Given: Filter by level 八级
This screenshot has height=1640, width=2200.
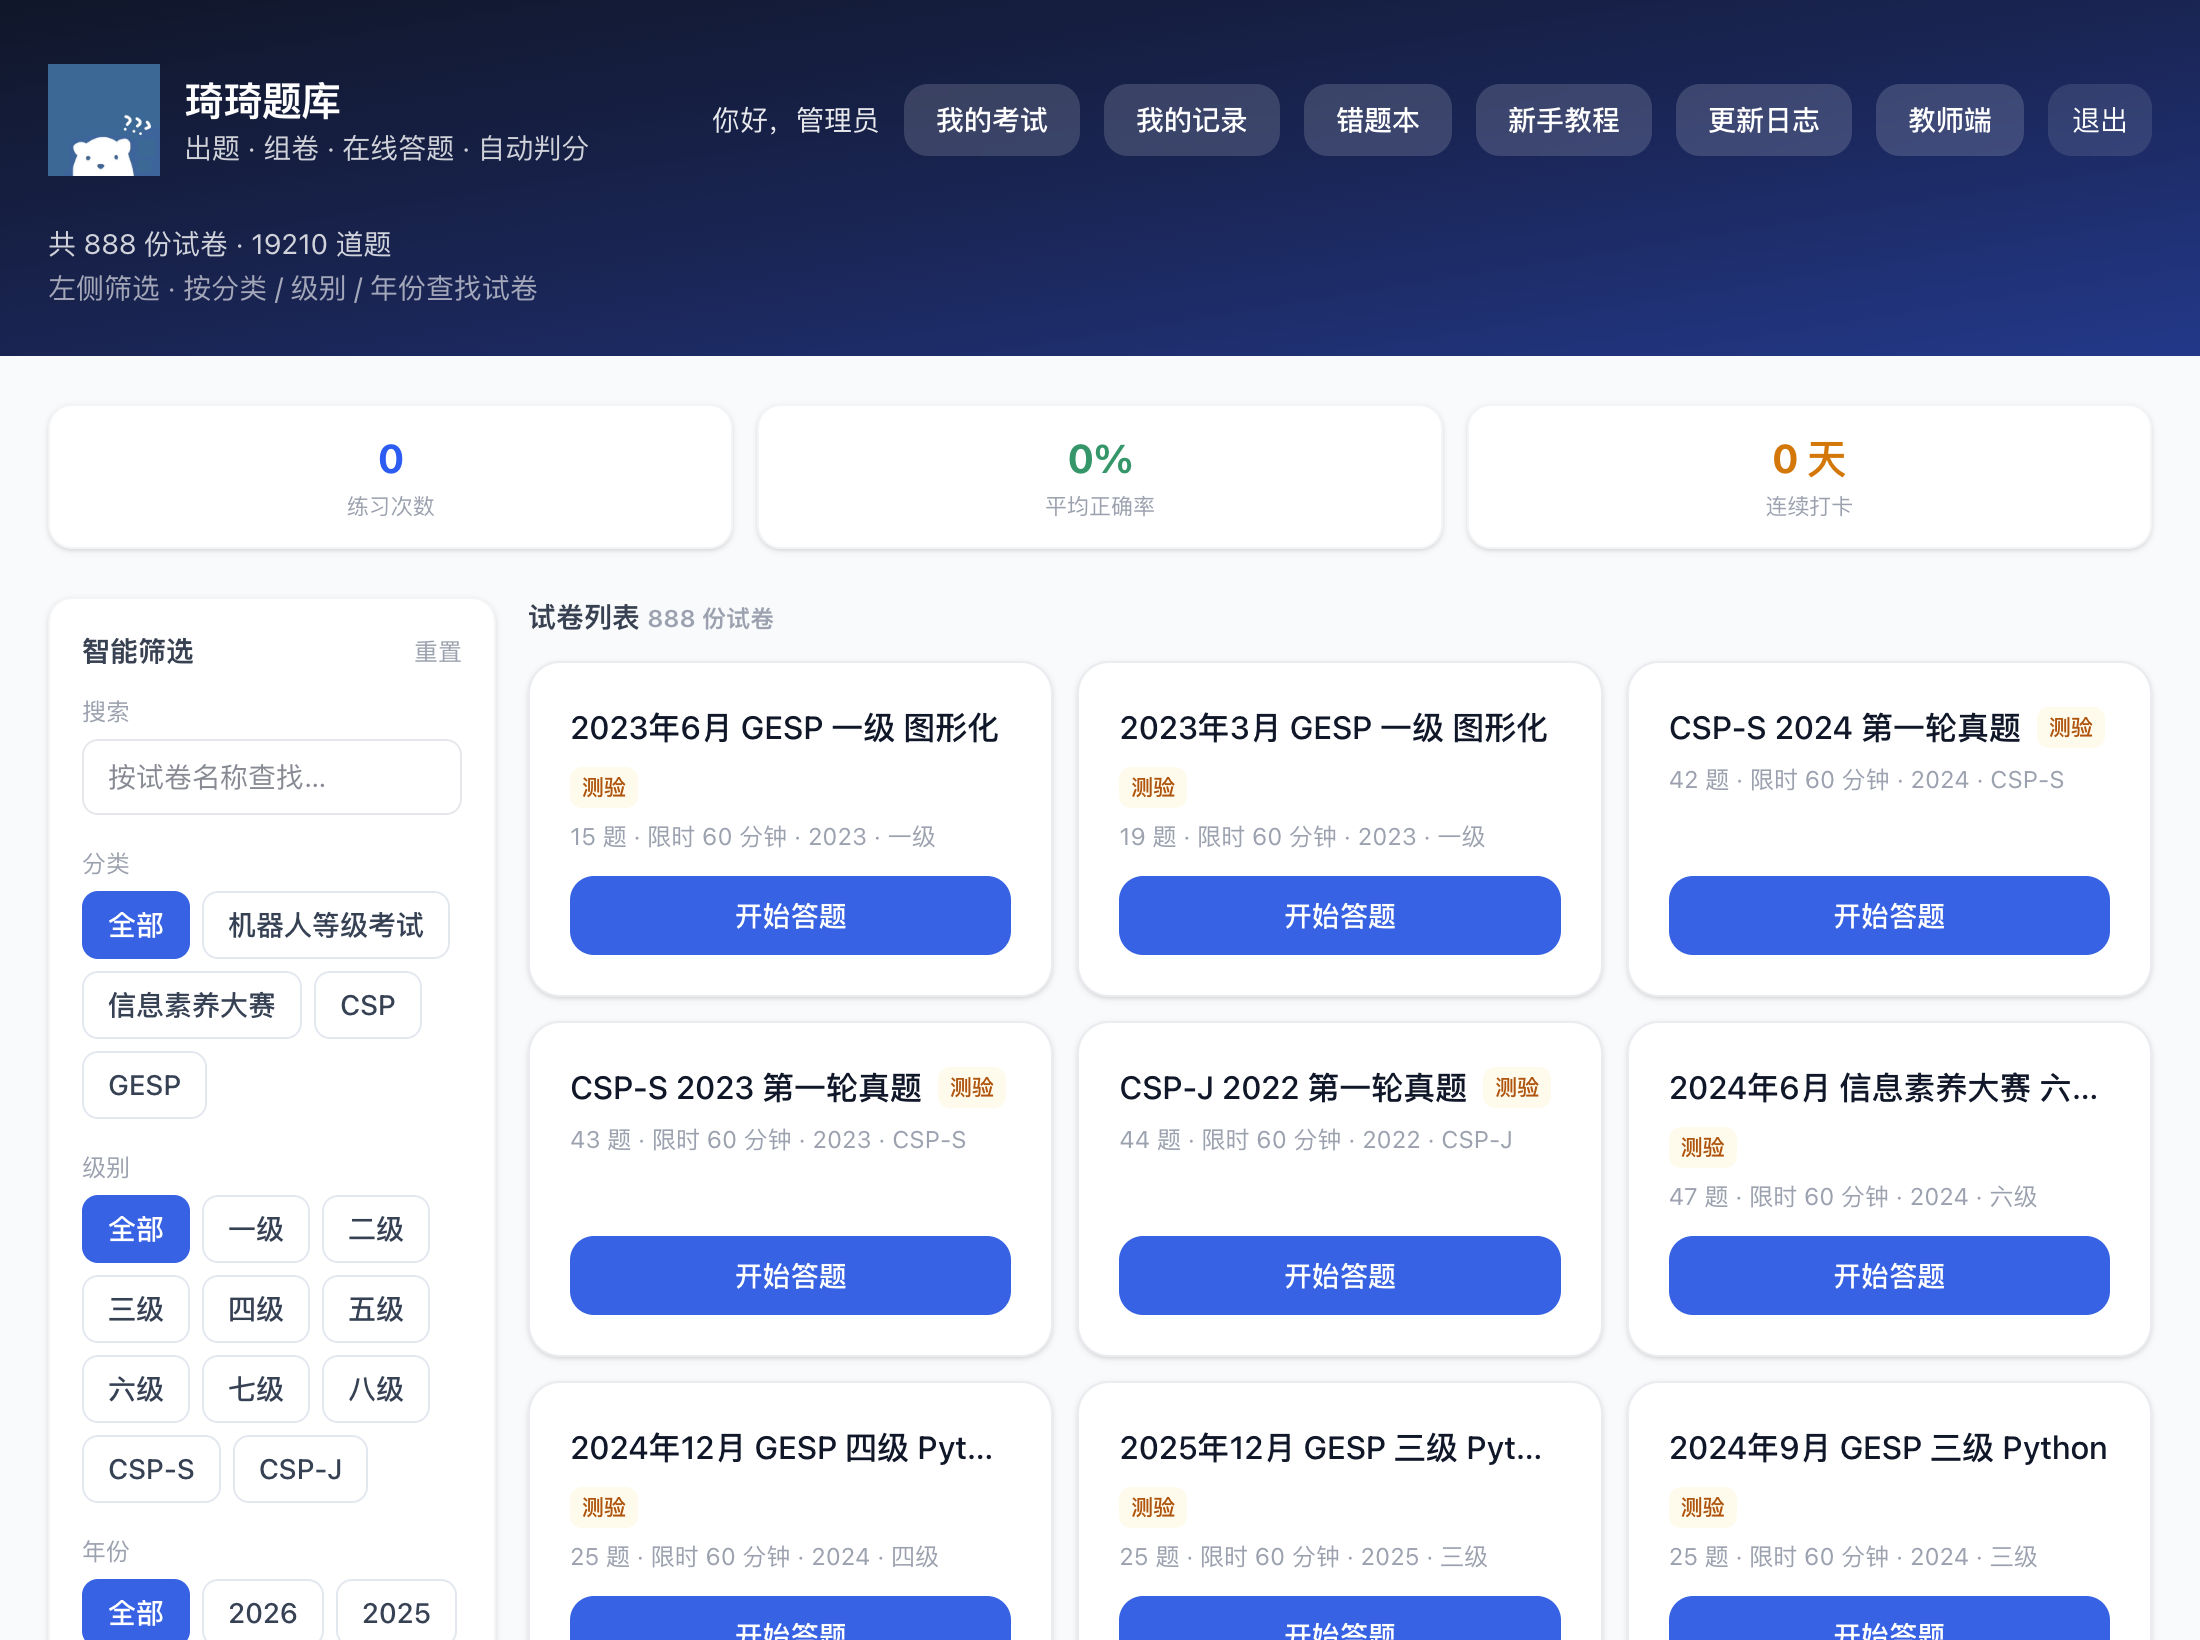Looking at the screenshot, I should point(376,1389).
